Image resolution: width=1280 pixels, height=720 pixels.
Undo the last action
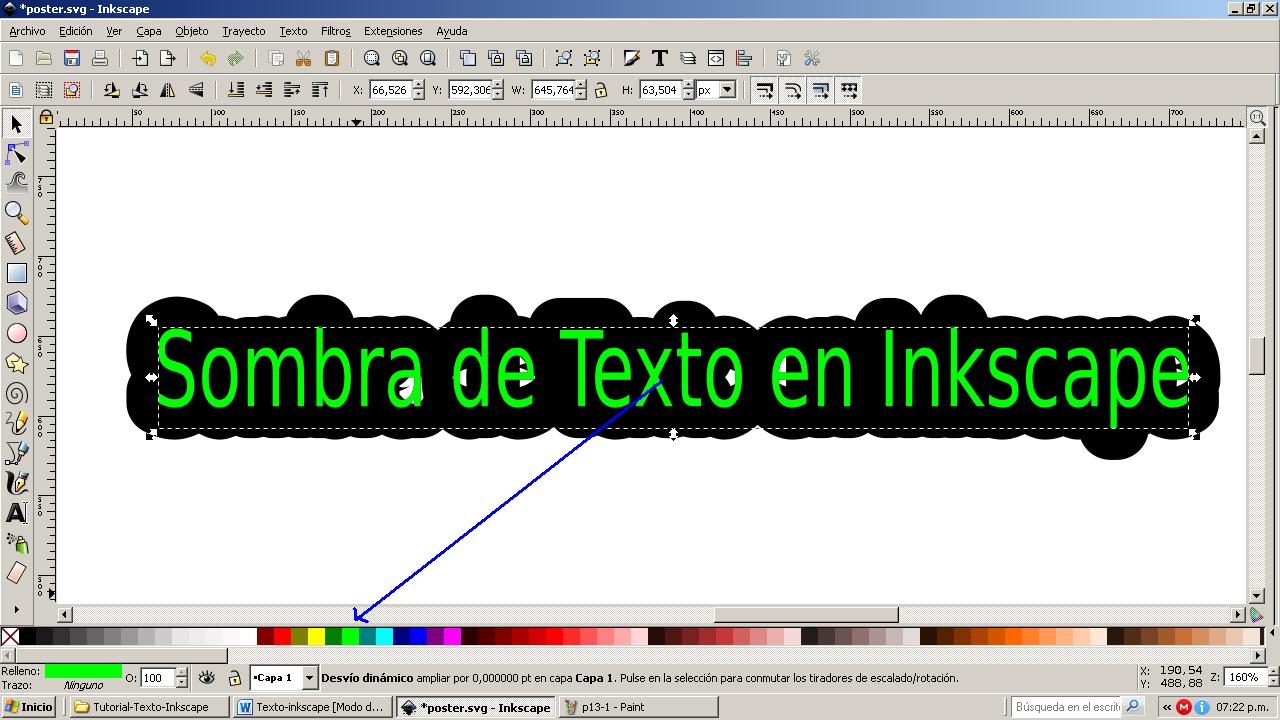[208, 58]
